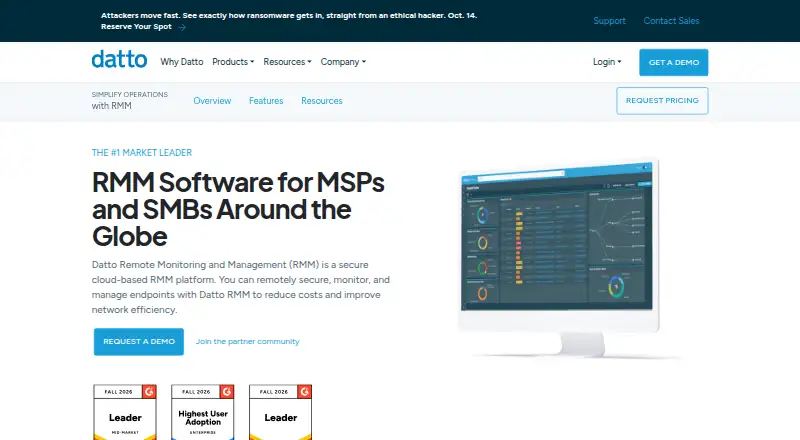Switch to the Resources tab in the RMM sub-navigation
Screen dimensions: 800x440
tap(321, 101)
